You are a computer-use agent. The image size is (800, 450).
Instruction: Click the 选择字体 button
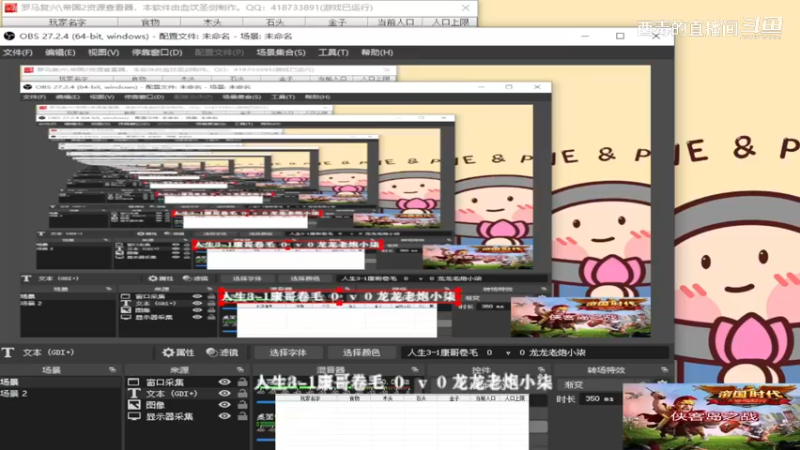click(288, 353)
